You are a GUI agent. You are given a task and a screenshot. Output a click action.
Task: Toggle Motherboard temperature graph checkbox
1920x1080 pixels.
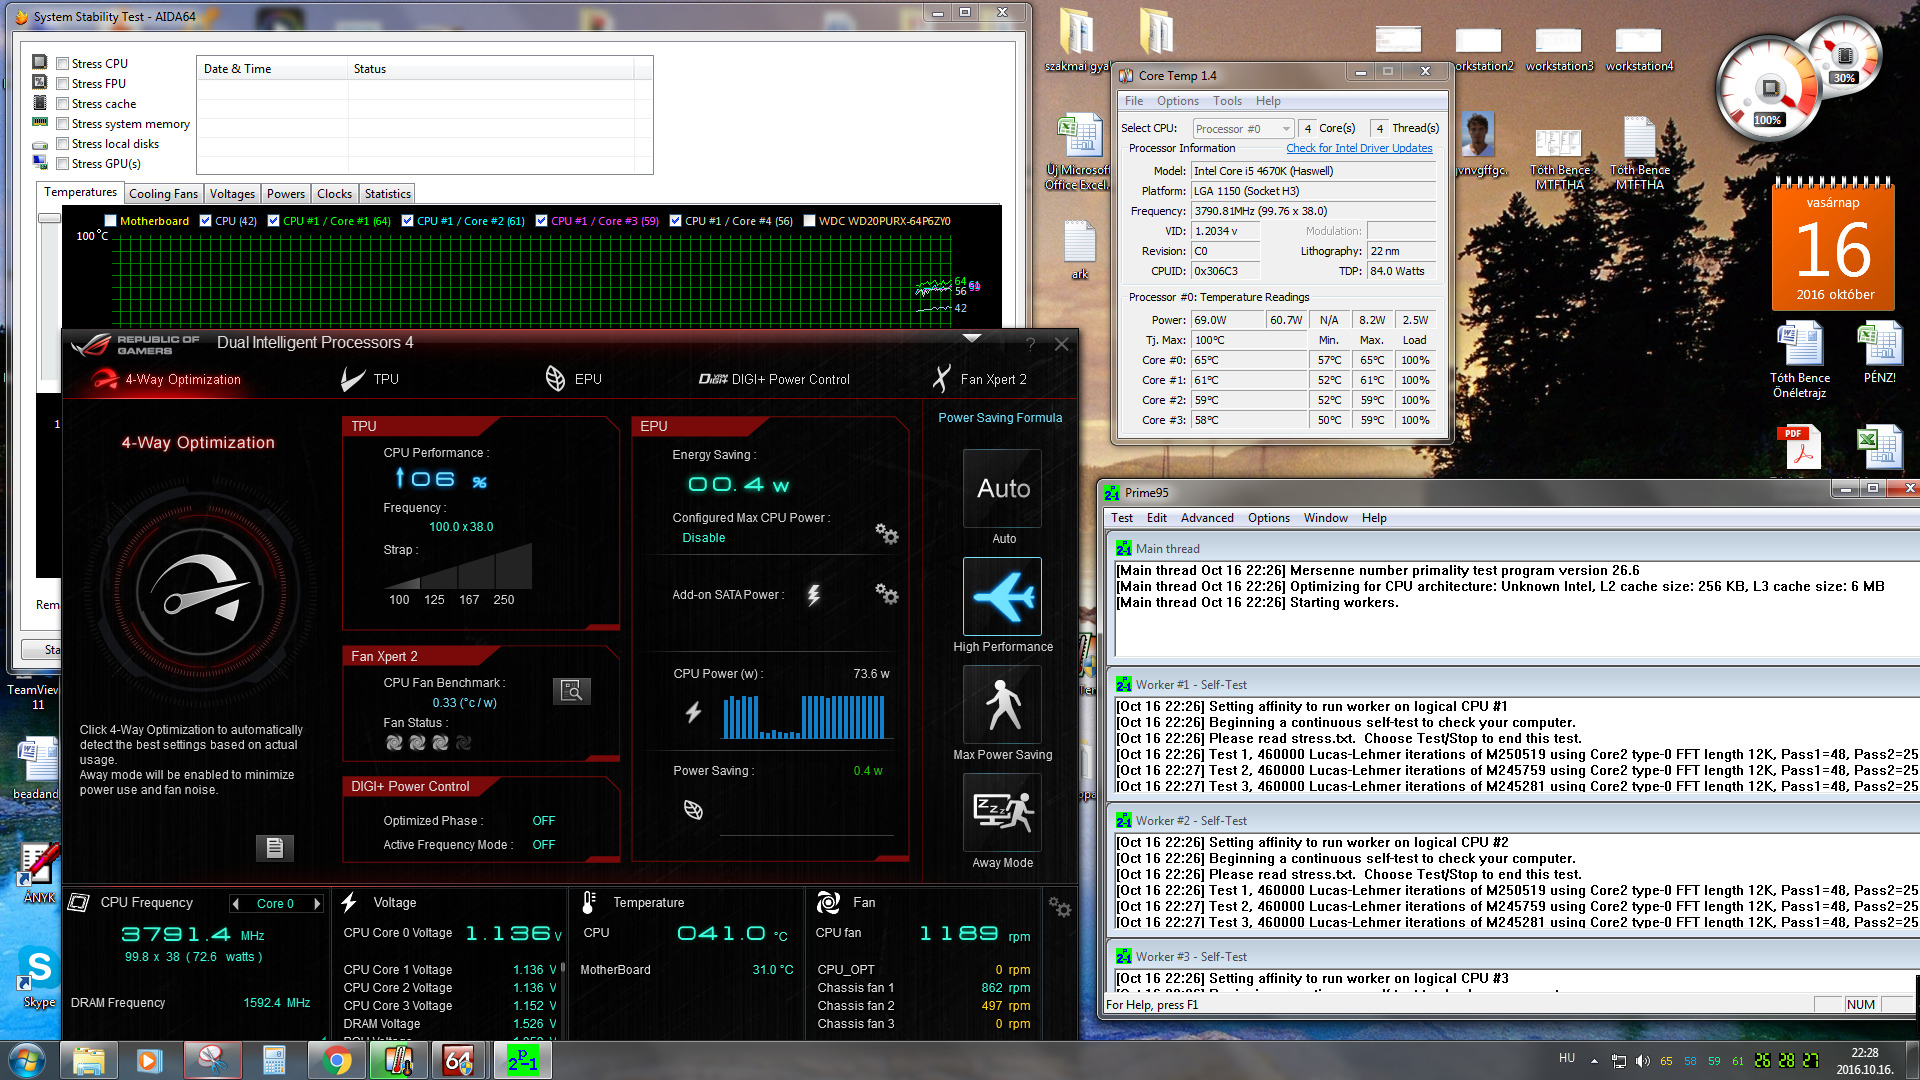(111, 221)
